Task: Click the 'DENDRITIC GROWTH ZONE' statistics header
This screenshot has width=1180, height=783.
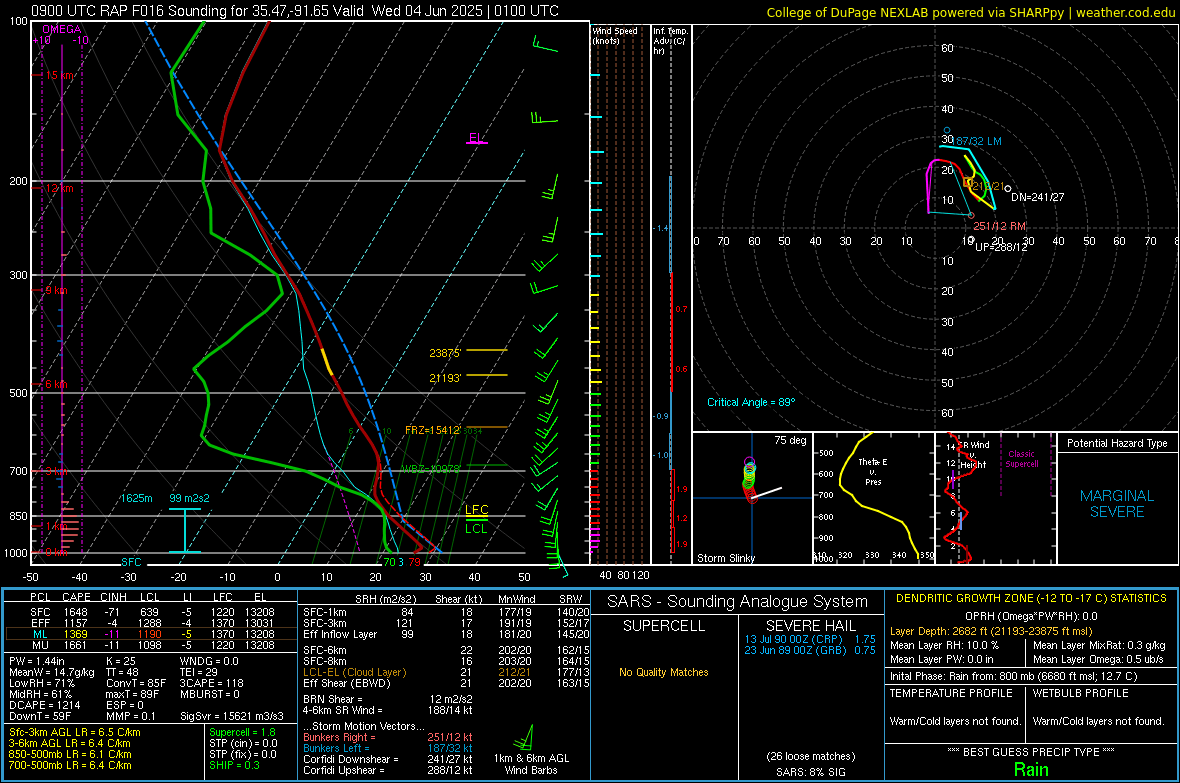Action: point(1031,598)
